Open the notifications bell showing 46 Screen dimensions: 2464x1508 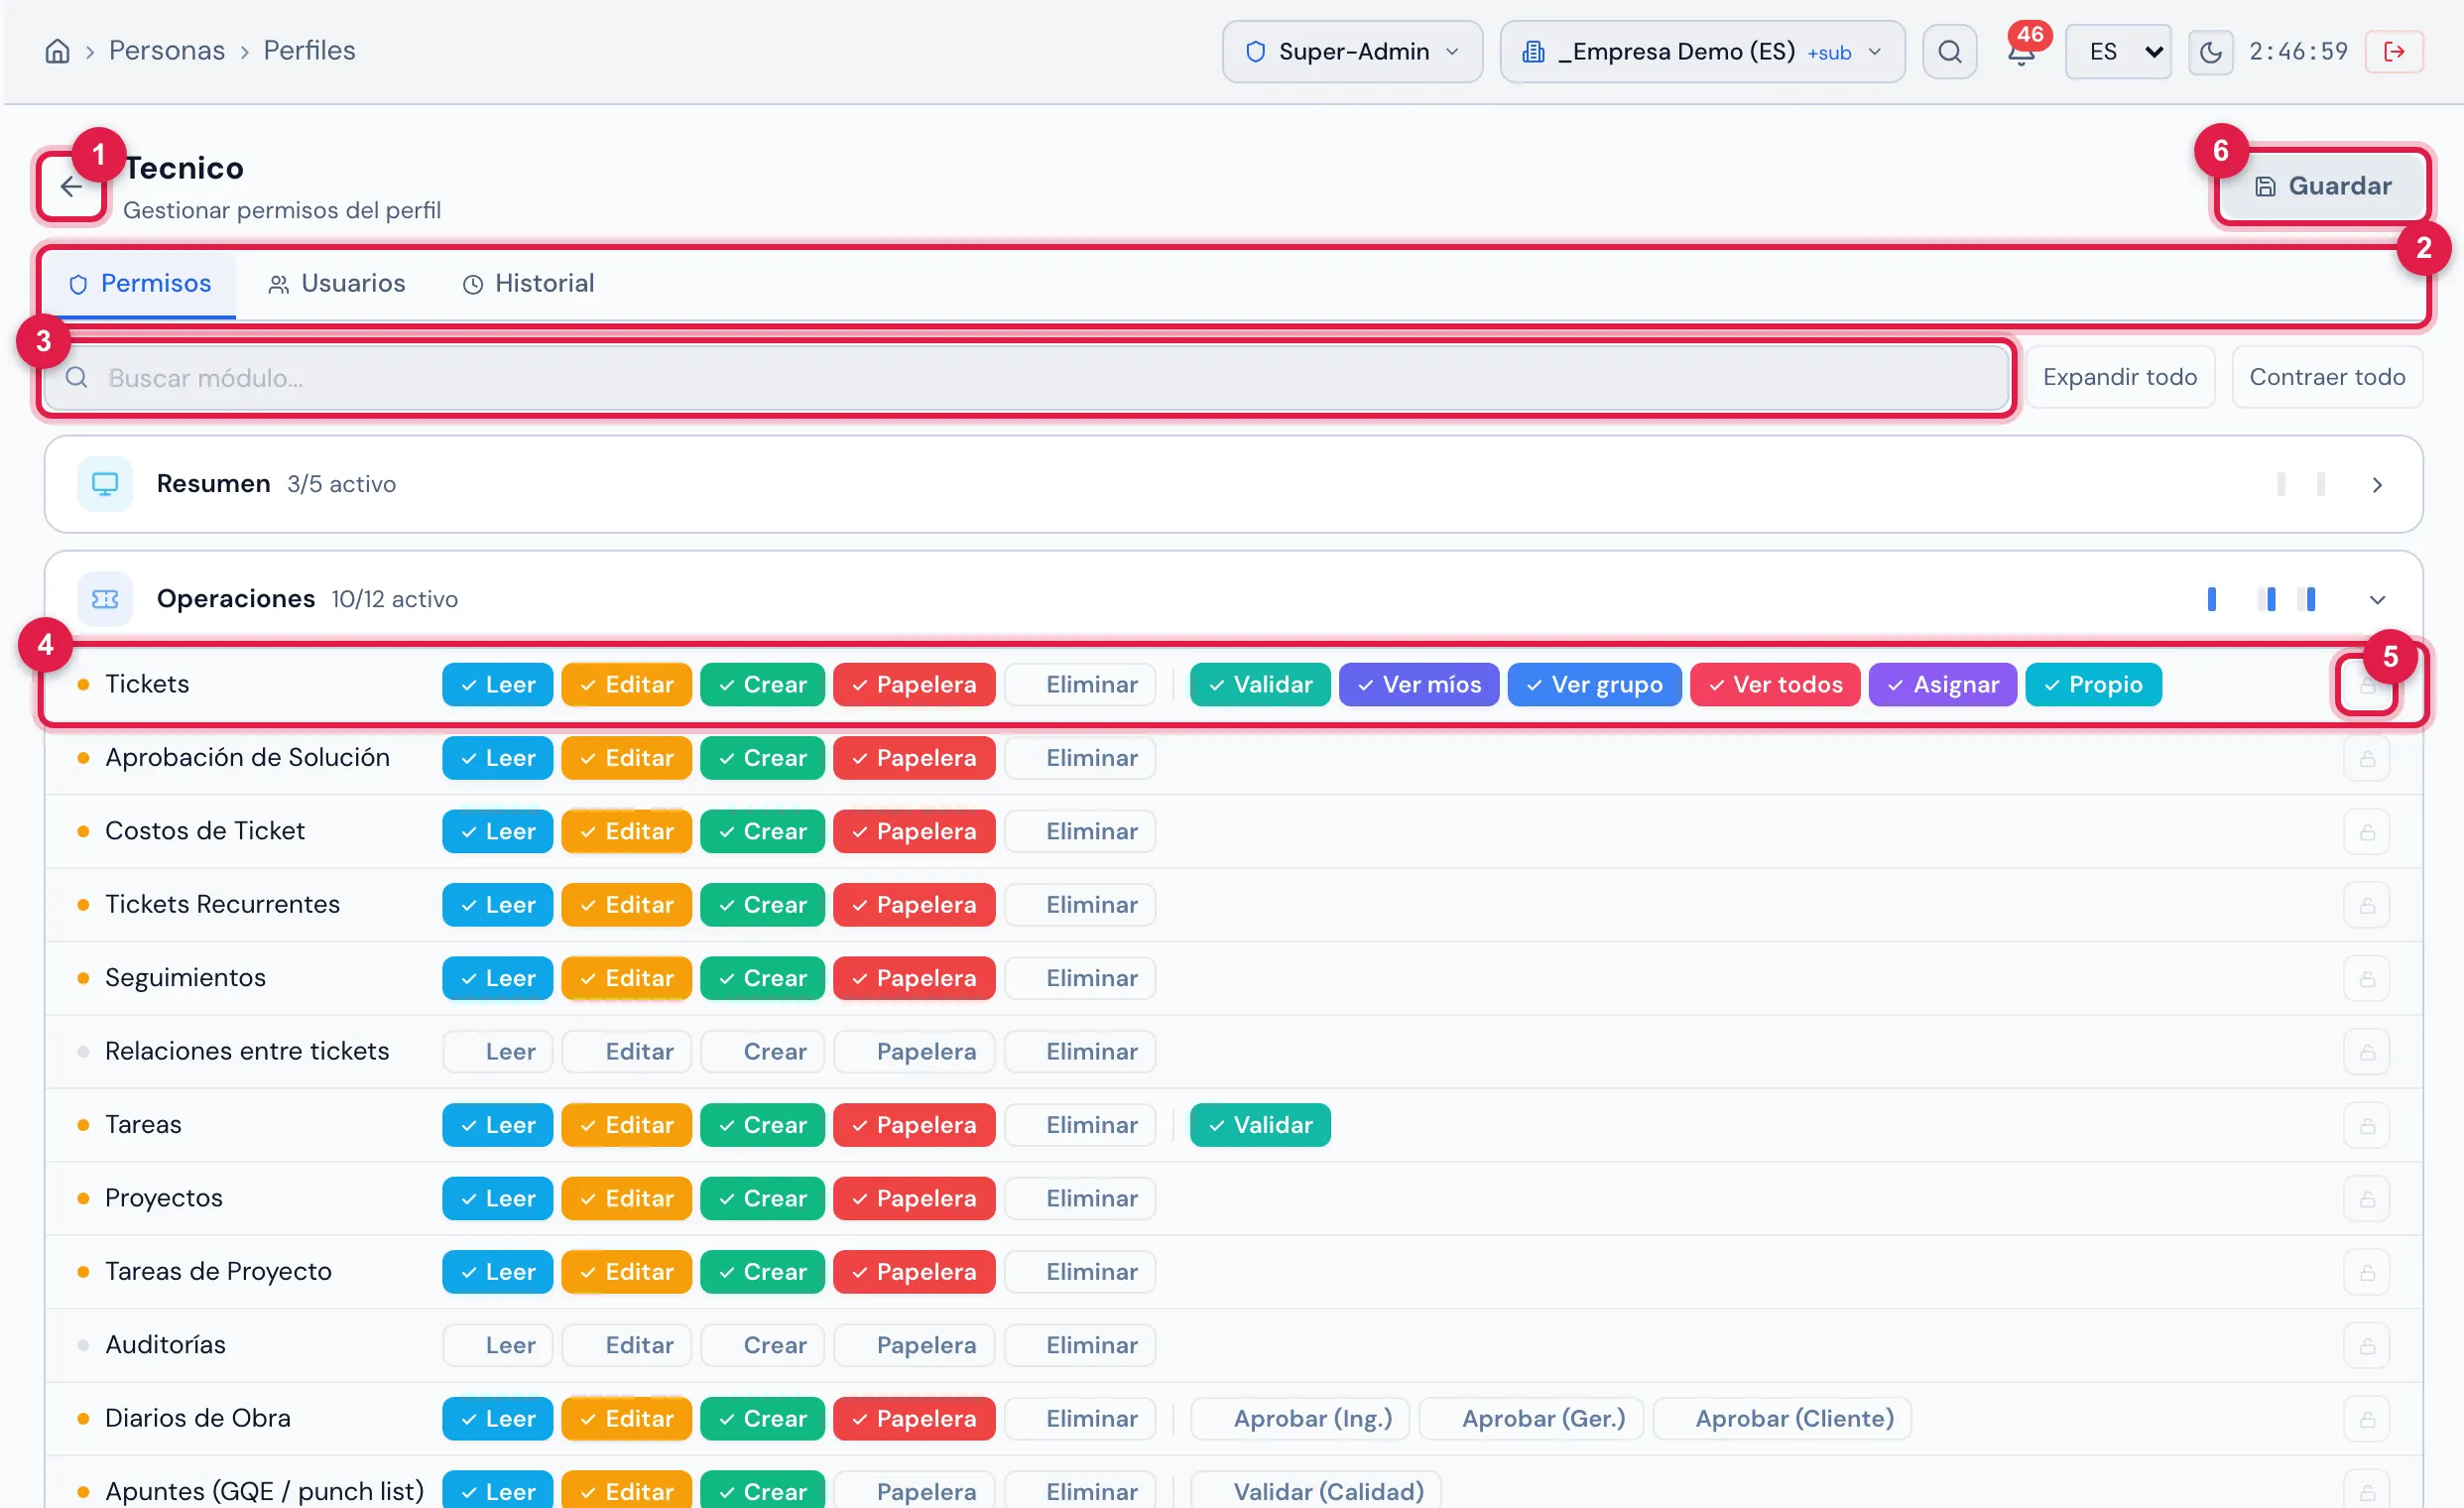pyautogui.click(x=2021, y=51)
